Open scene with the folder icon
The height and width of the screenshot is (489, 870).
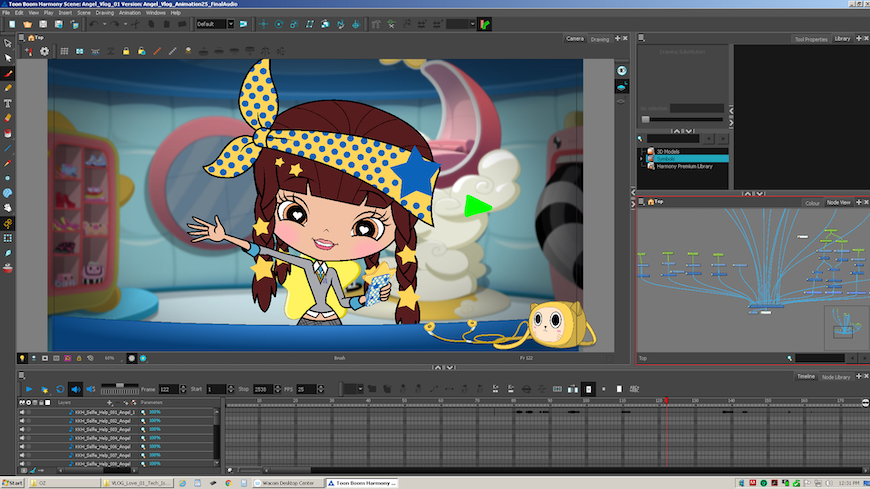(27, 24)
